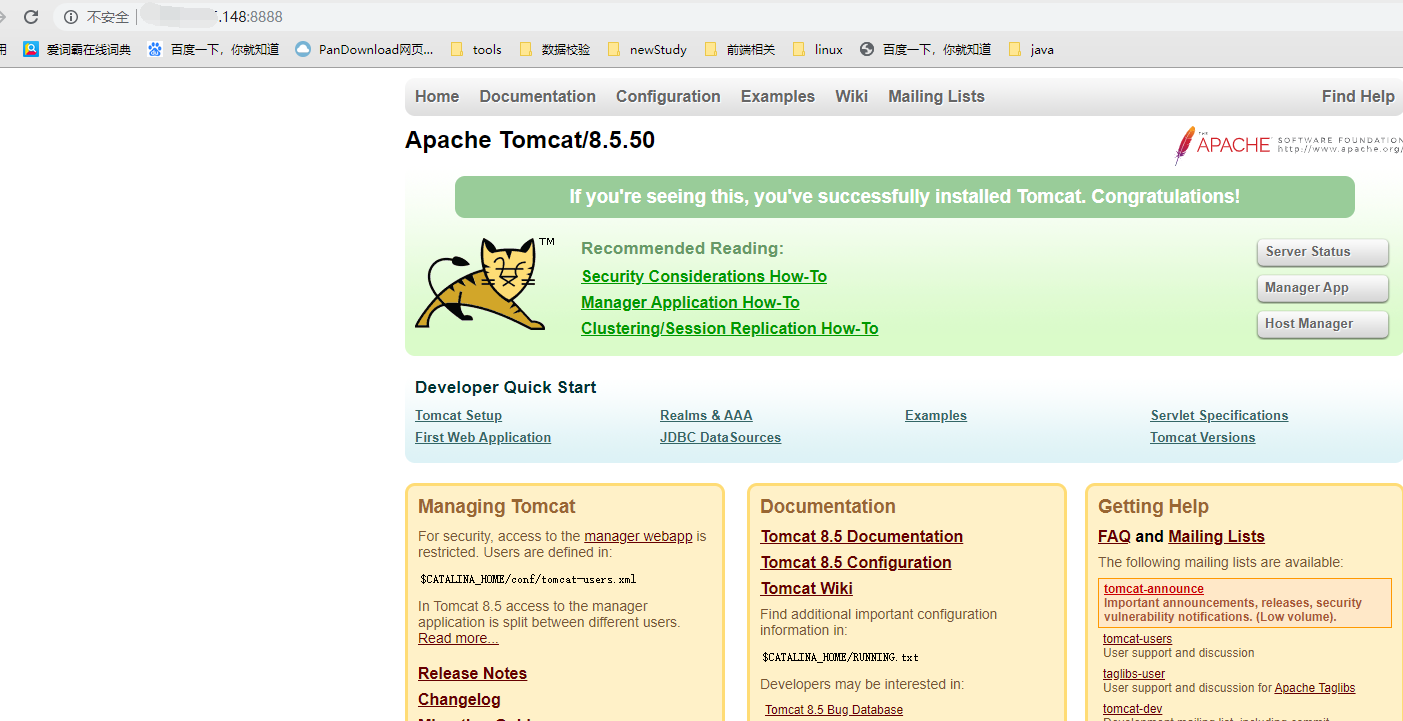Click the Host Manager button
This screenshot has width=1403, height=721.
tap(1322, 324)
